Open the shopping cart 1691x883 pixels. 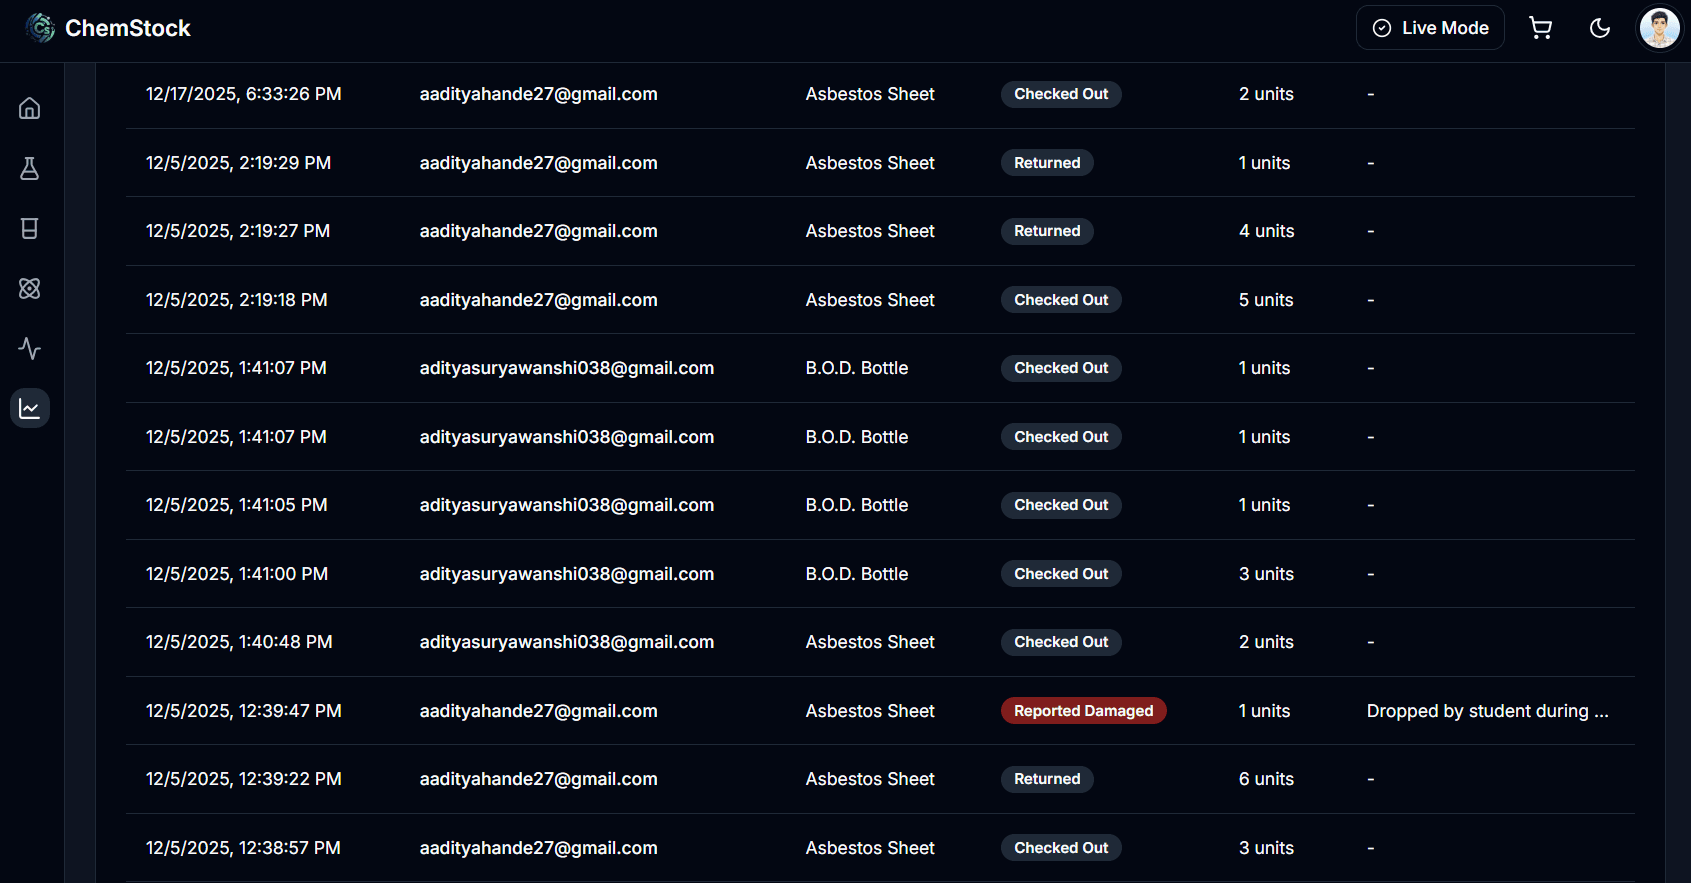pos(1541,28)
